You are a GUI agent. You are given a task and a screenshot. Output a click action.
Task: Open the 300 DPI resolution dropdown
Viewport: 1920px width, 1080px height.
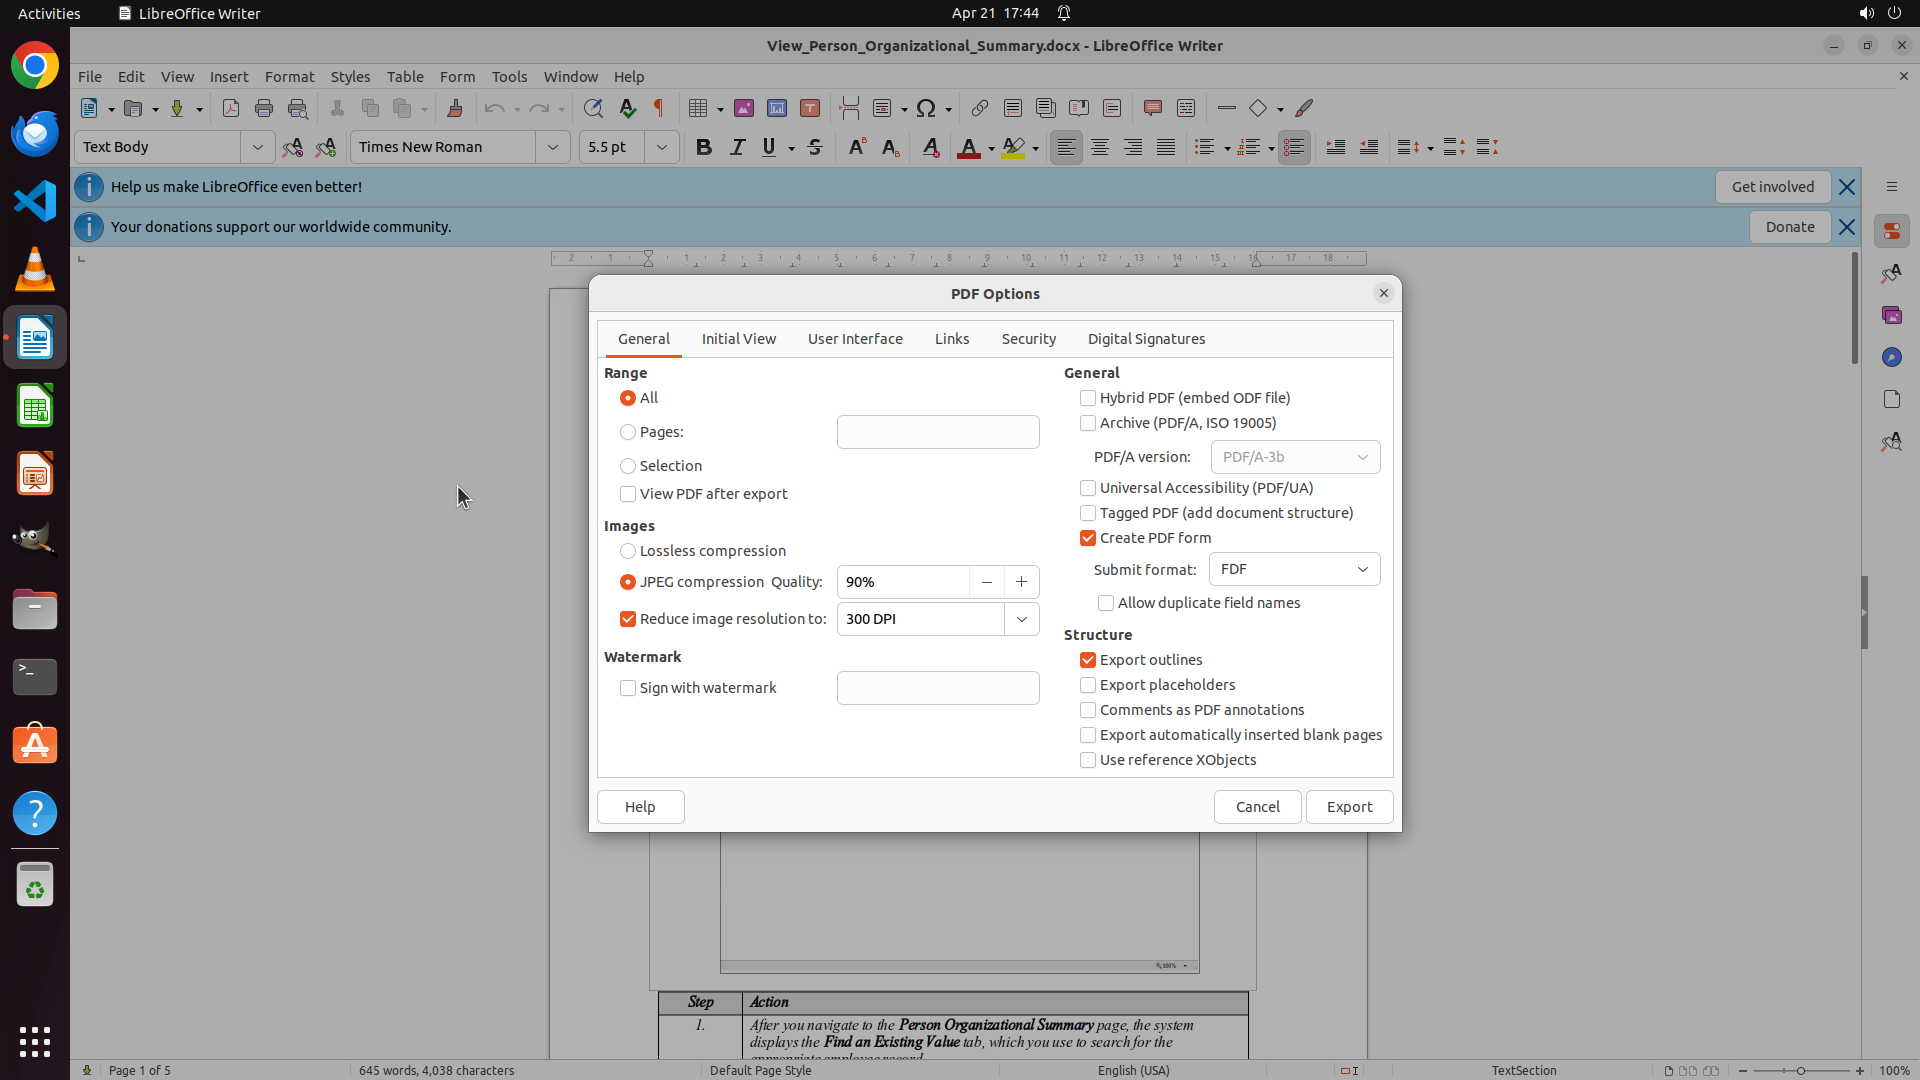pyautogui.click(x=1021, y=619)
